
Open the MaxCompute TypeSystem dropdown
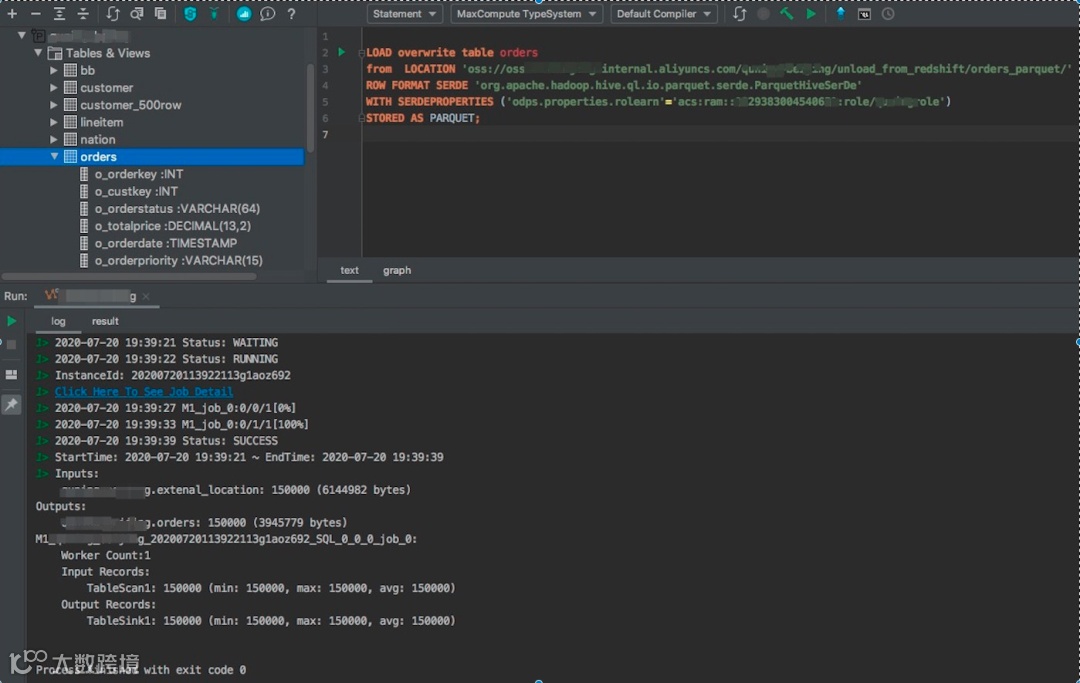click(x=526, y=14)
